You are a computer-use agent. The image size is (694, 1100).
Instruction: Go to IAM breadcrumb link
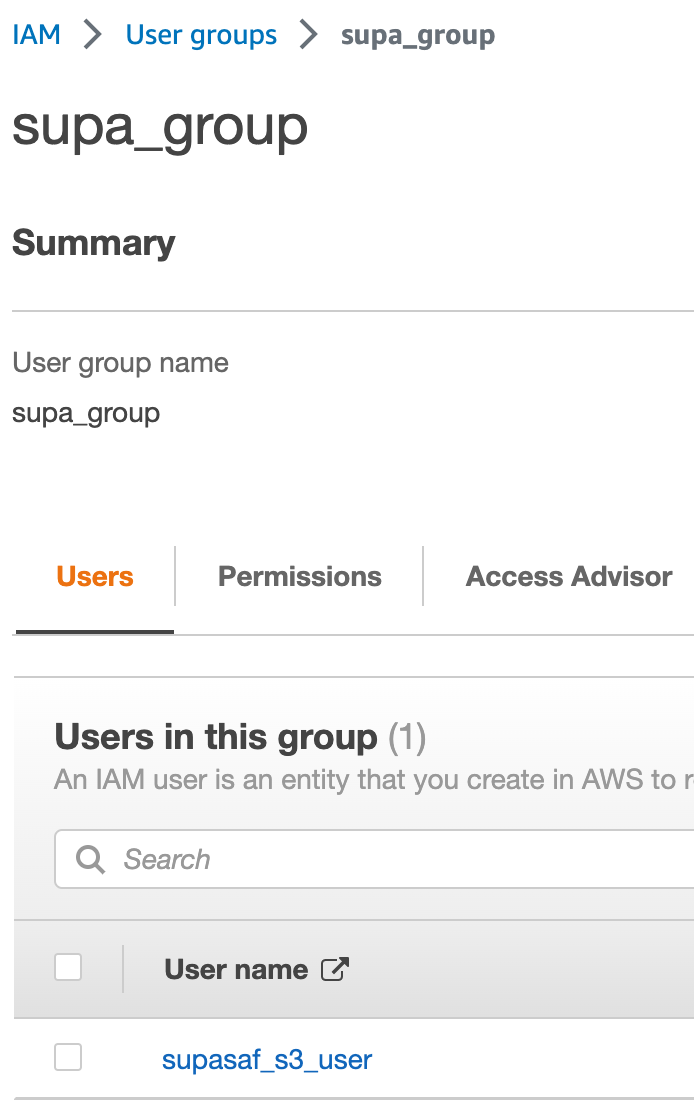tap(36, 35)
